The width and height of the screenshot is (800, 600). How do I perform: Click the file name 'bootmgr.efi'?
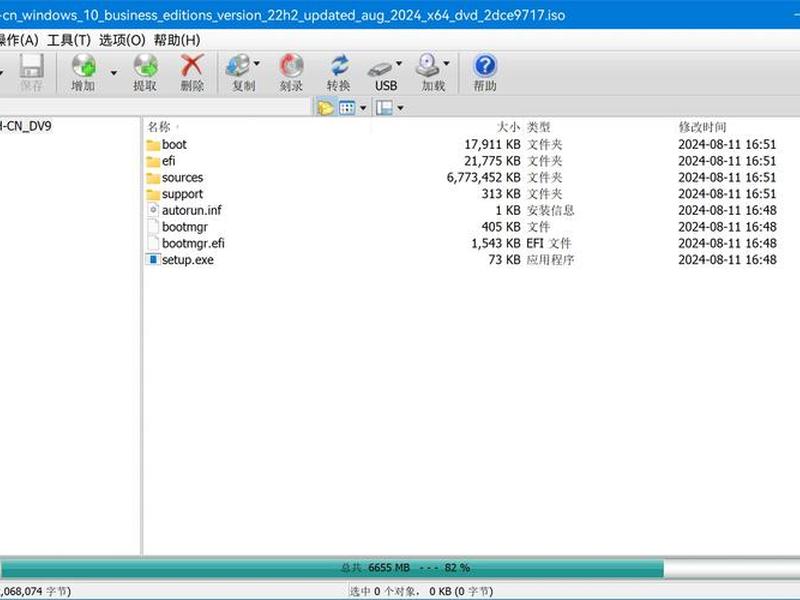pyautogui.click(x=193, y=243)
